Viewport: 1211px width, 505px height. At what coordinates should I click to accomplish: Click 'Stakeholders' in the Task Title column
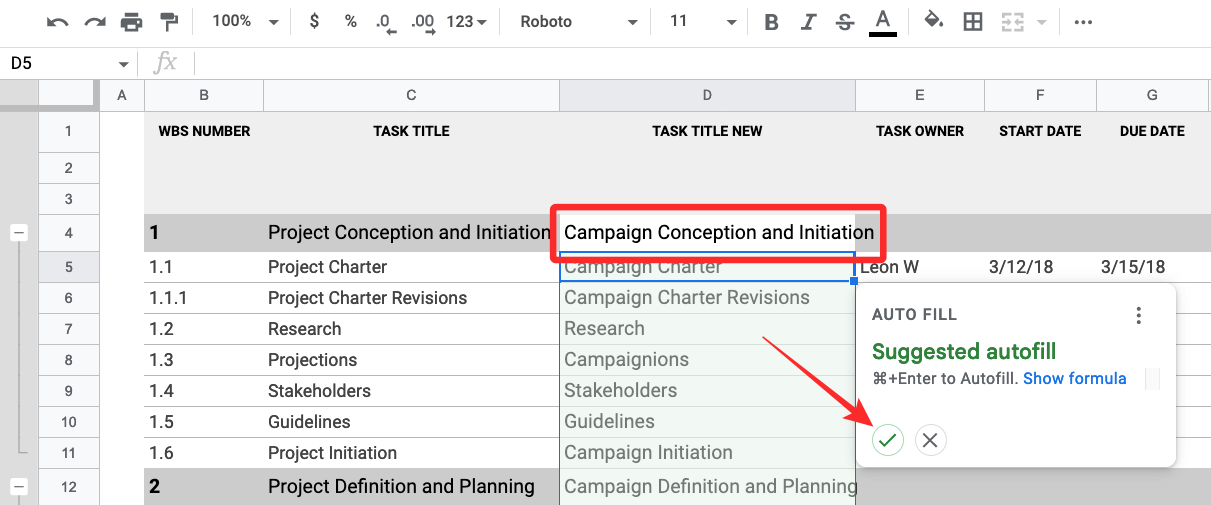[411, 391]
